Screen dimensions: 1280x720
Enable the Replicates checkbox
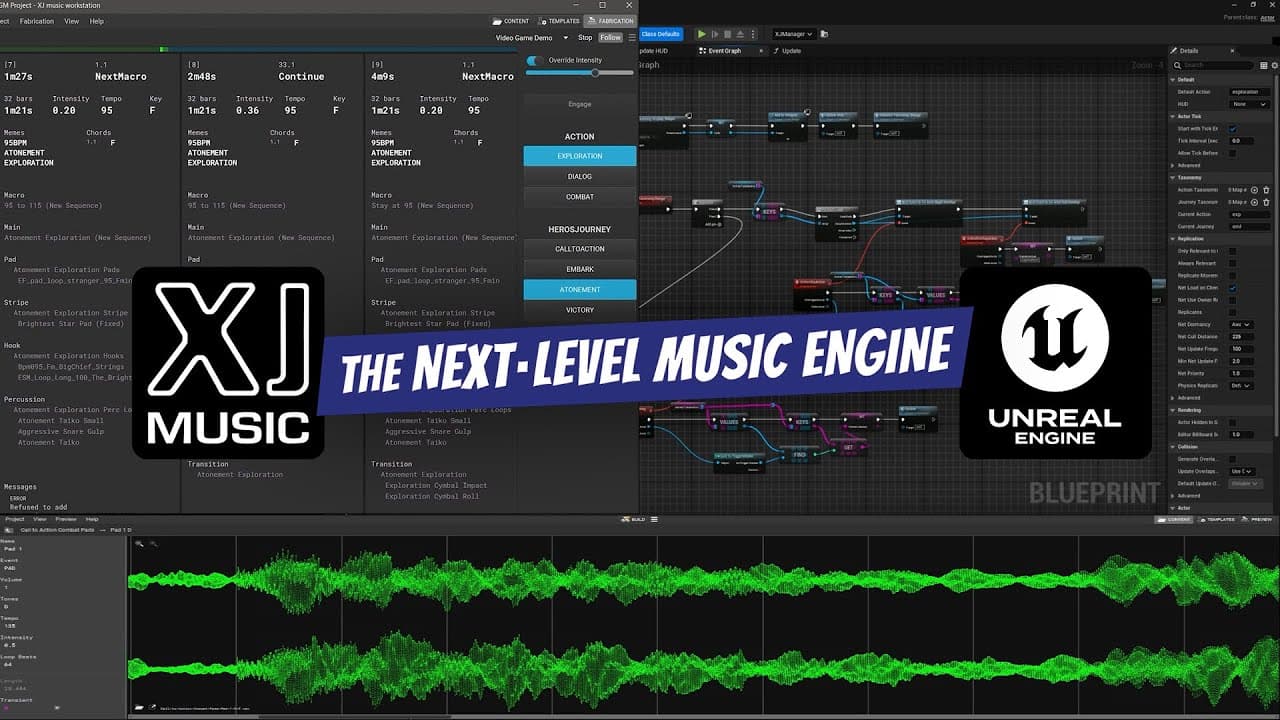click(1233, 312)
